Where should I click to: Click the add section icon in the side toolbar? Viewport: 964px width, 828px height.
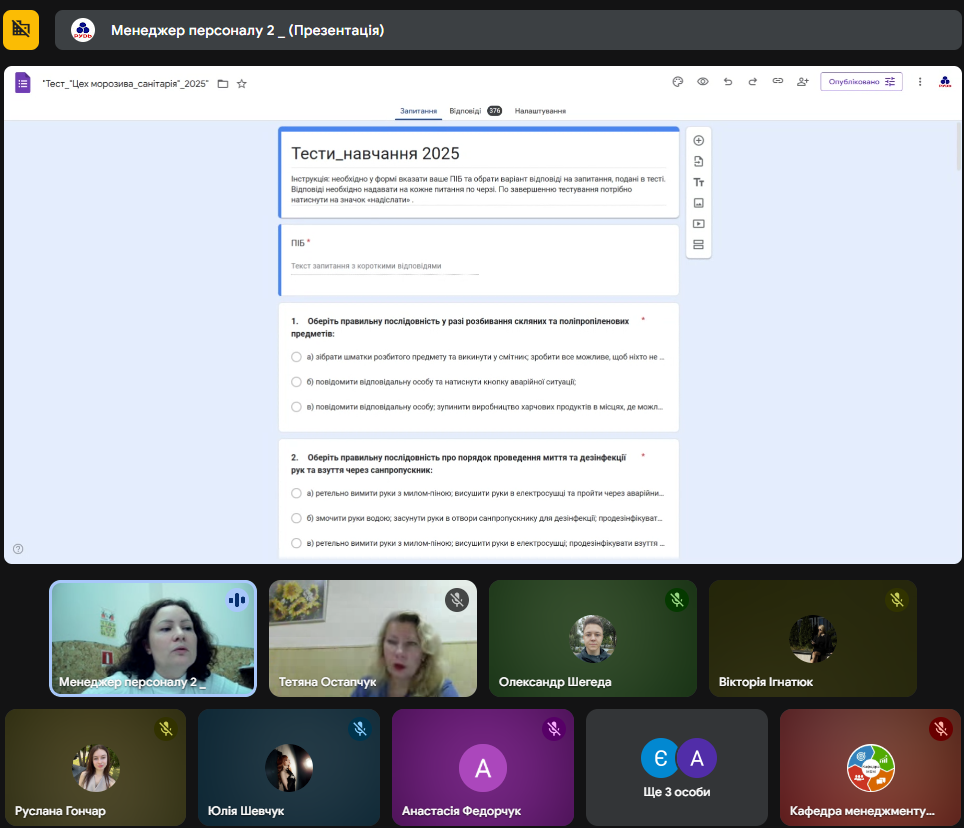tap(699, 245)
